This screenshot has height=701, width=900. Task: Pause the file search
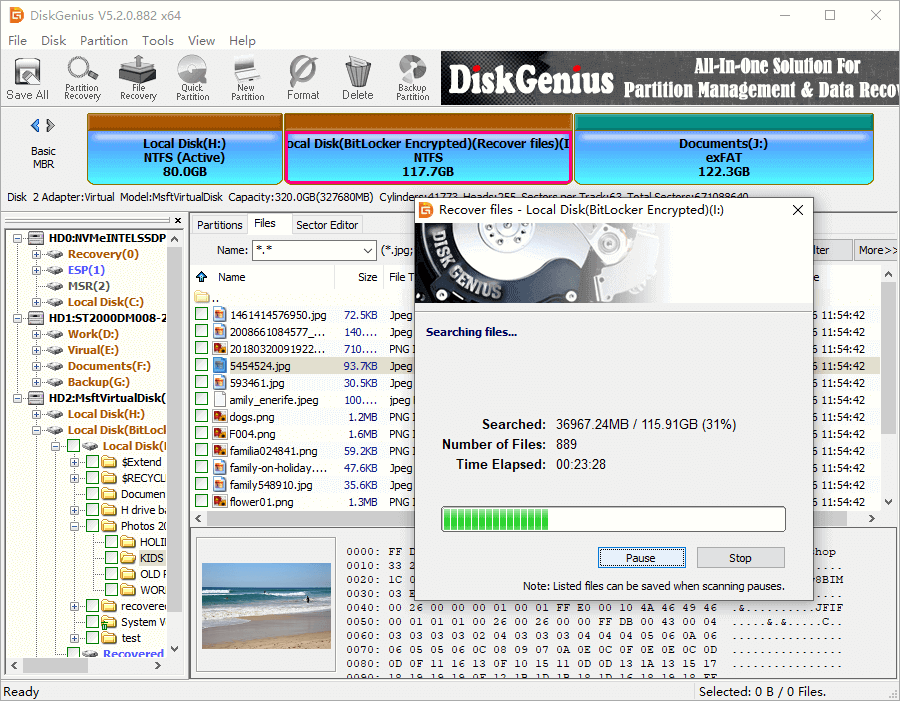coord(641,558)
